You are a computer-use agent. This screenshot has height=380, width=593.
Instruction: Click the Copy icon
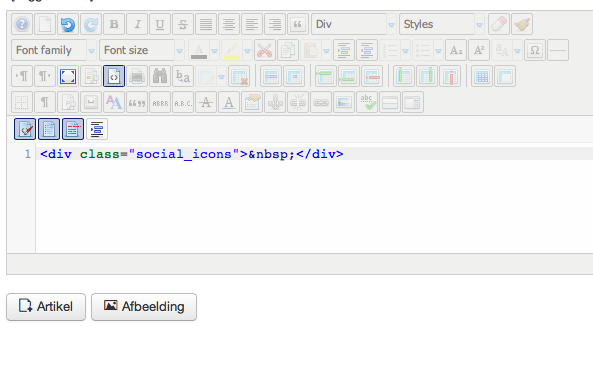click(288, 50)
